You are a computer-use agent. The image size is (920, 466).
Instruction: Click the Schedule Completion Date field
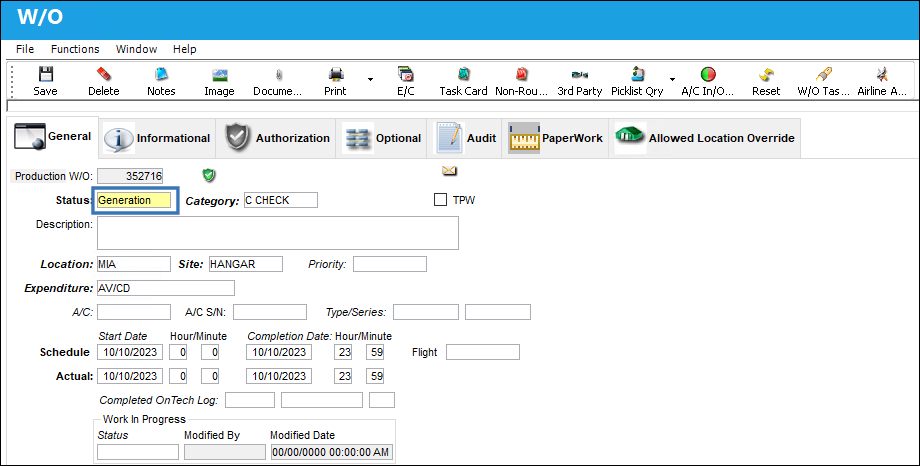tap(279, 352)
